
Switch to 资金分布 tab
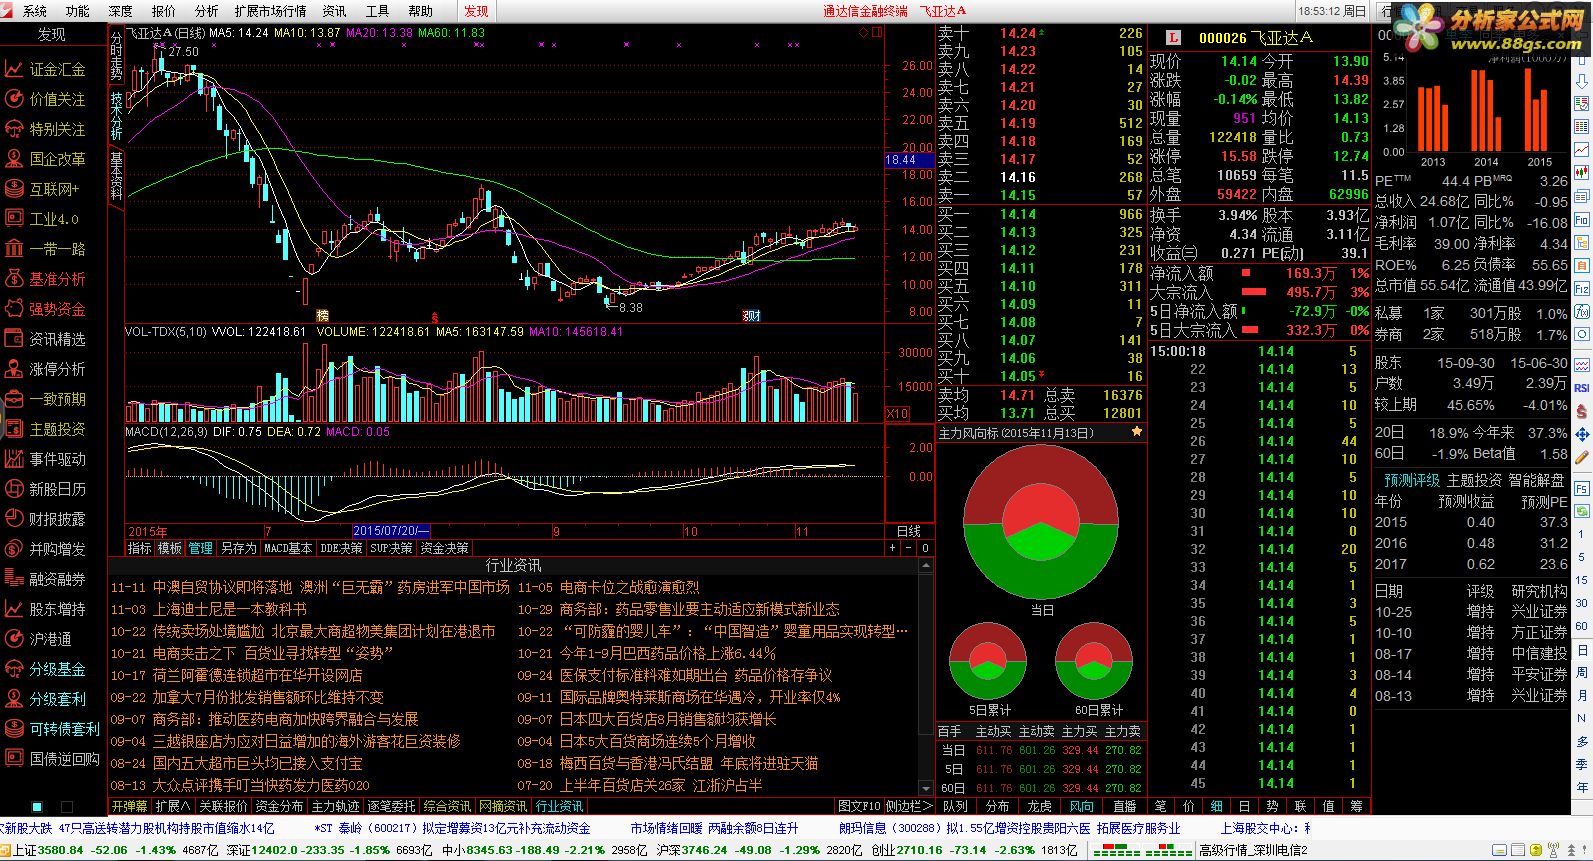[x=279, y=806]
